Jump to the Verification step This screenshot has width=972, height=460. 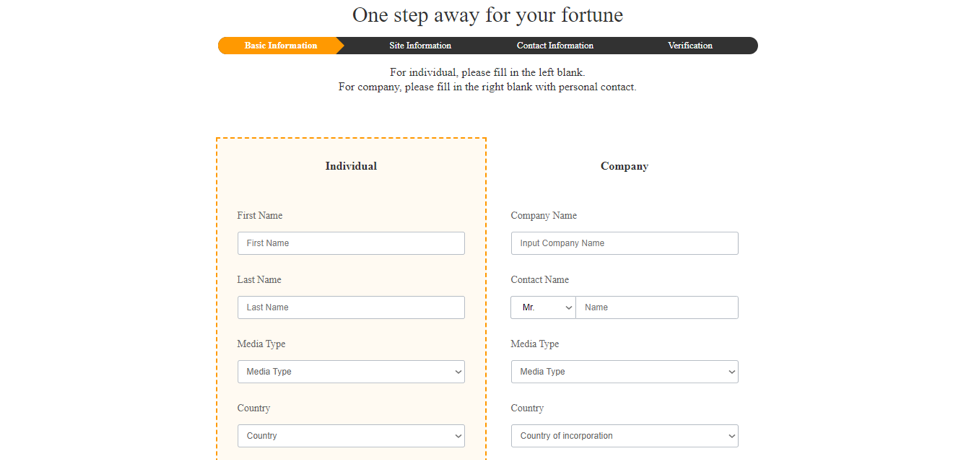click(690, 46)
